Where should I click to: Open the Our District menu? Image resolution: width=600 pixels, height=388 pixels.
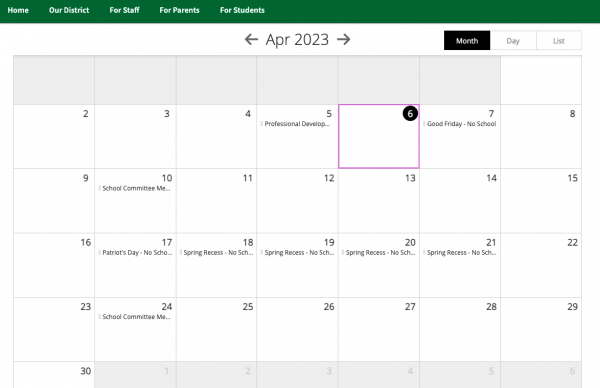tap(69, 10)
